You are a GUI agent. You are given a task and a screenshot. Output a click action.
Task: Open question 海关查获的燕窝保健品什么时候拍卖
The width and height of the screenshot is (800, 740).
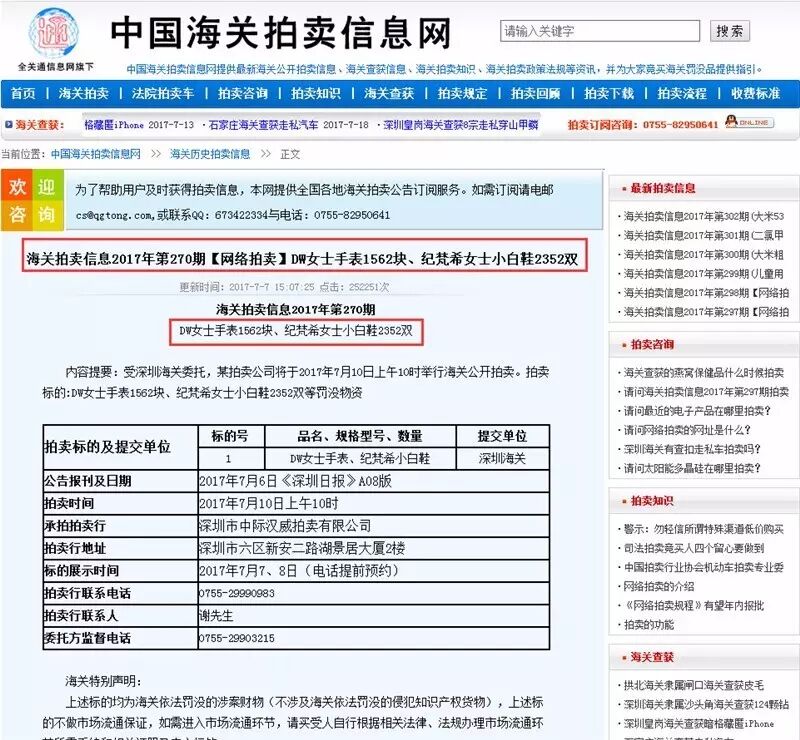pos(704,373)
